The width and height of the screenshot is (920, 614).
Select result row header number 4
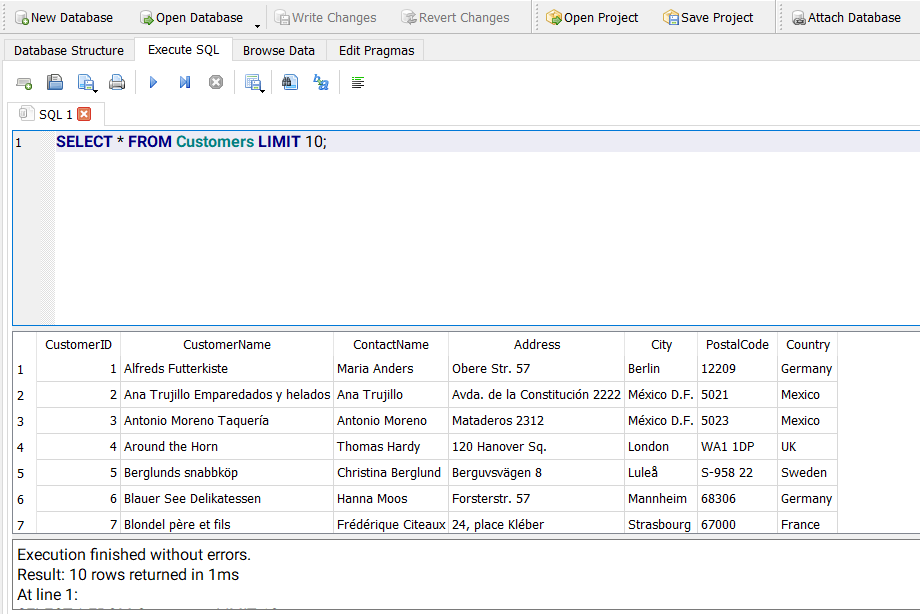click(x=25, y=447)
